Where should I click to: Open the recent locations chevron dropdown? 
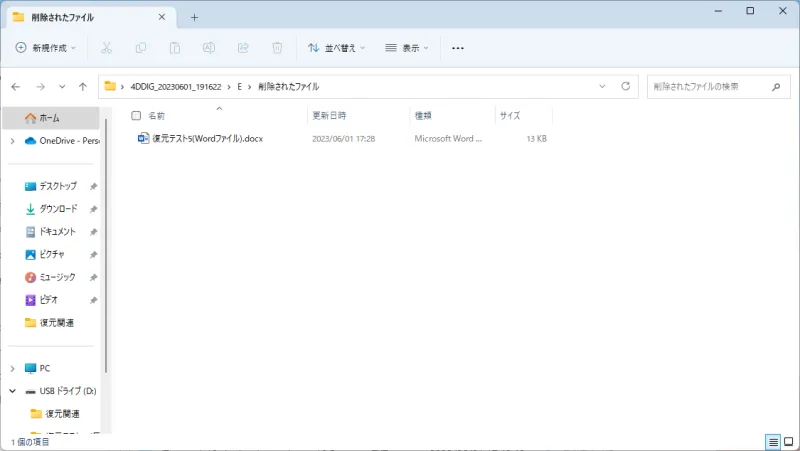point(62,87)
